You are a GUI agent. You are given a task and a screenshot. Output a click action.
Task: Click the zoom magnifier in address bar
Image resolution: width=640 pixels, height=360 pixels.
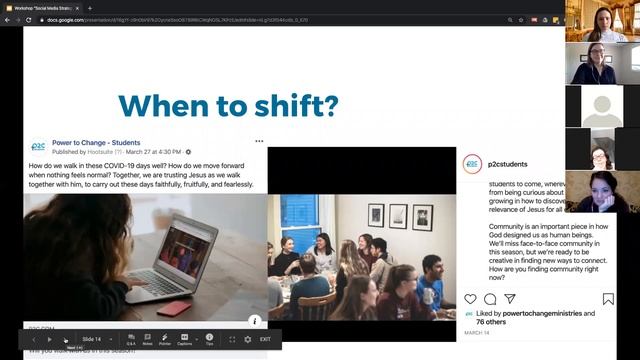click(x=510, y=20)
